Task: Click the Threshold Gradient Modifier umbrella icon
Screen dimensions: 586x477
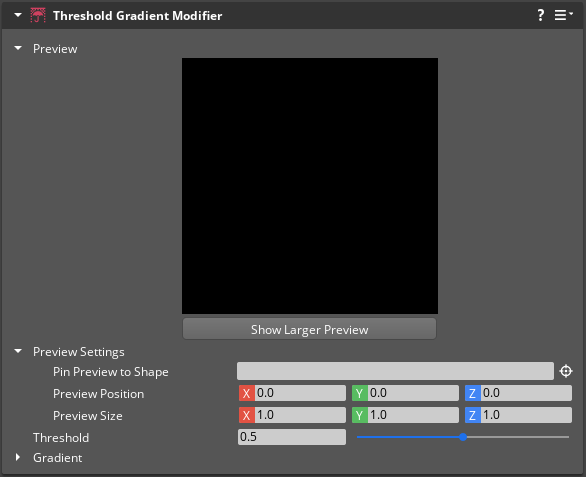Action: coord(38,16)
